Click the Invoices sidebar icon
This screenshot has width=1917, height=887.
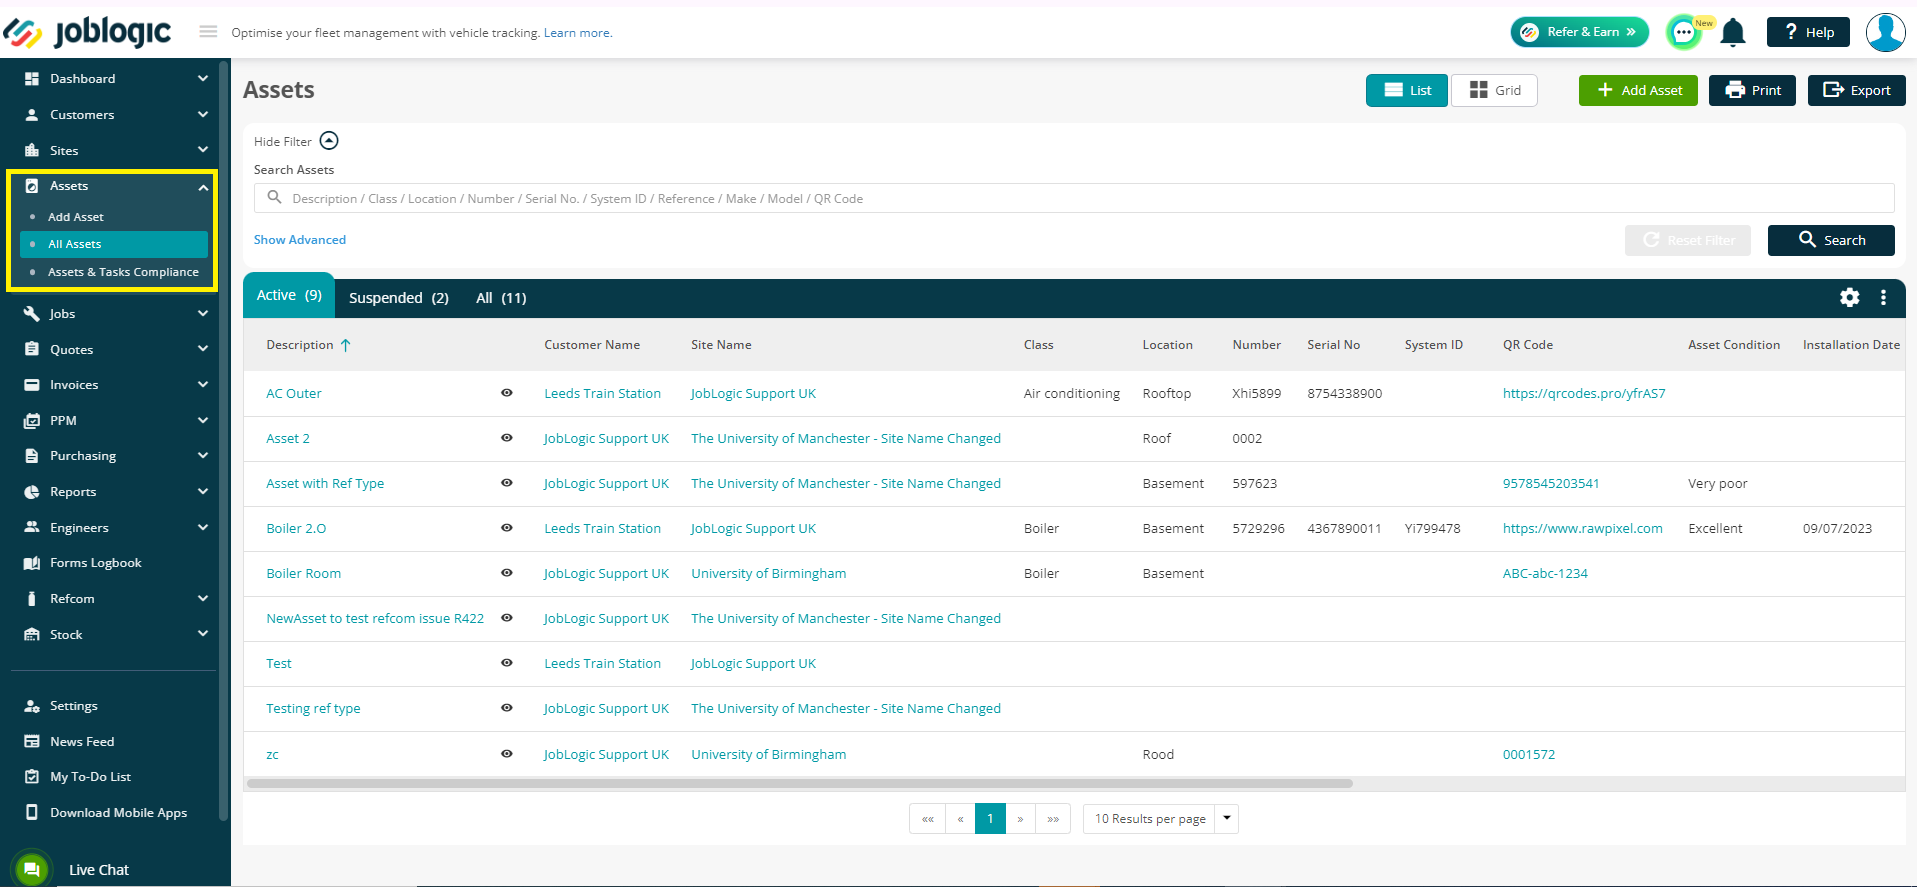click(32, 385)
